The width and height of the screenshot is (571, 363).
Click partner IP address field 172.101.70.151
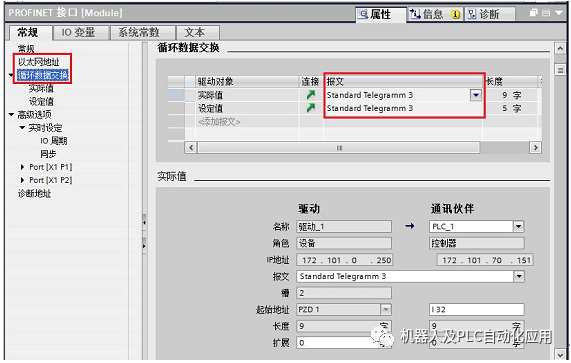pos(485,260)
